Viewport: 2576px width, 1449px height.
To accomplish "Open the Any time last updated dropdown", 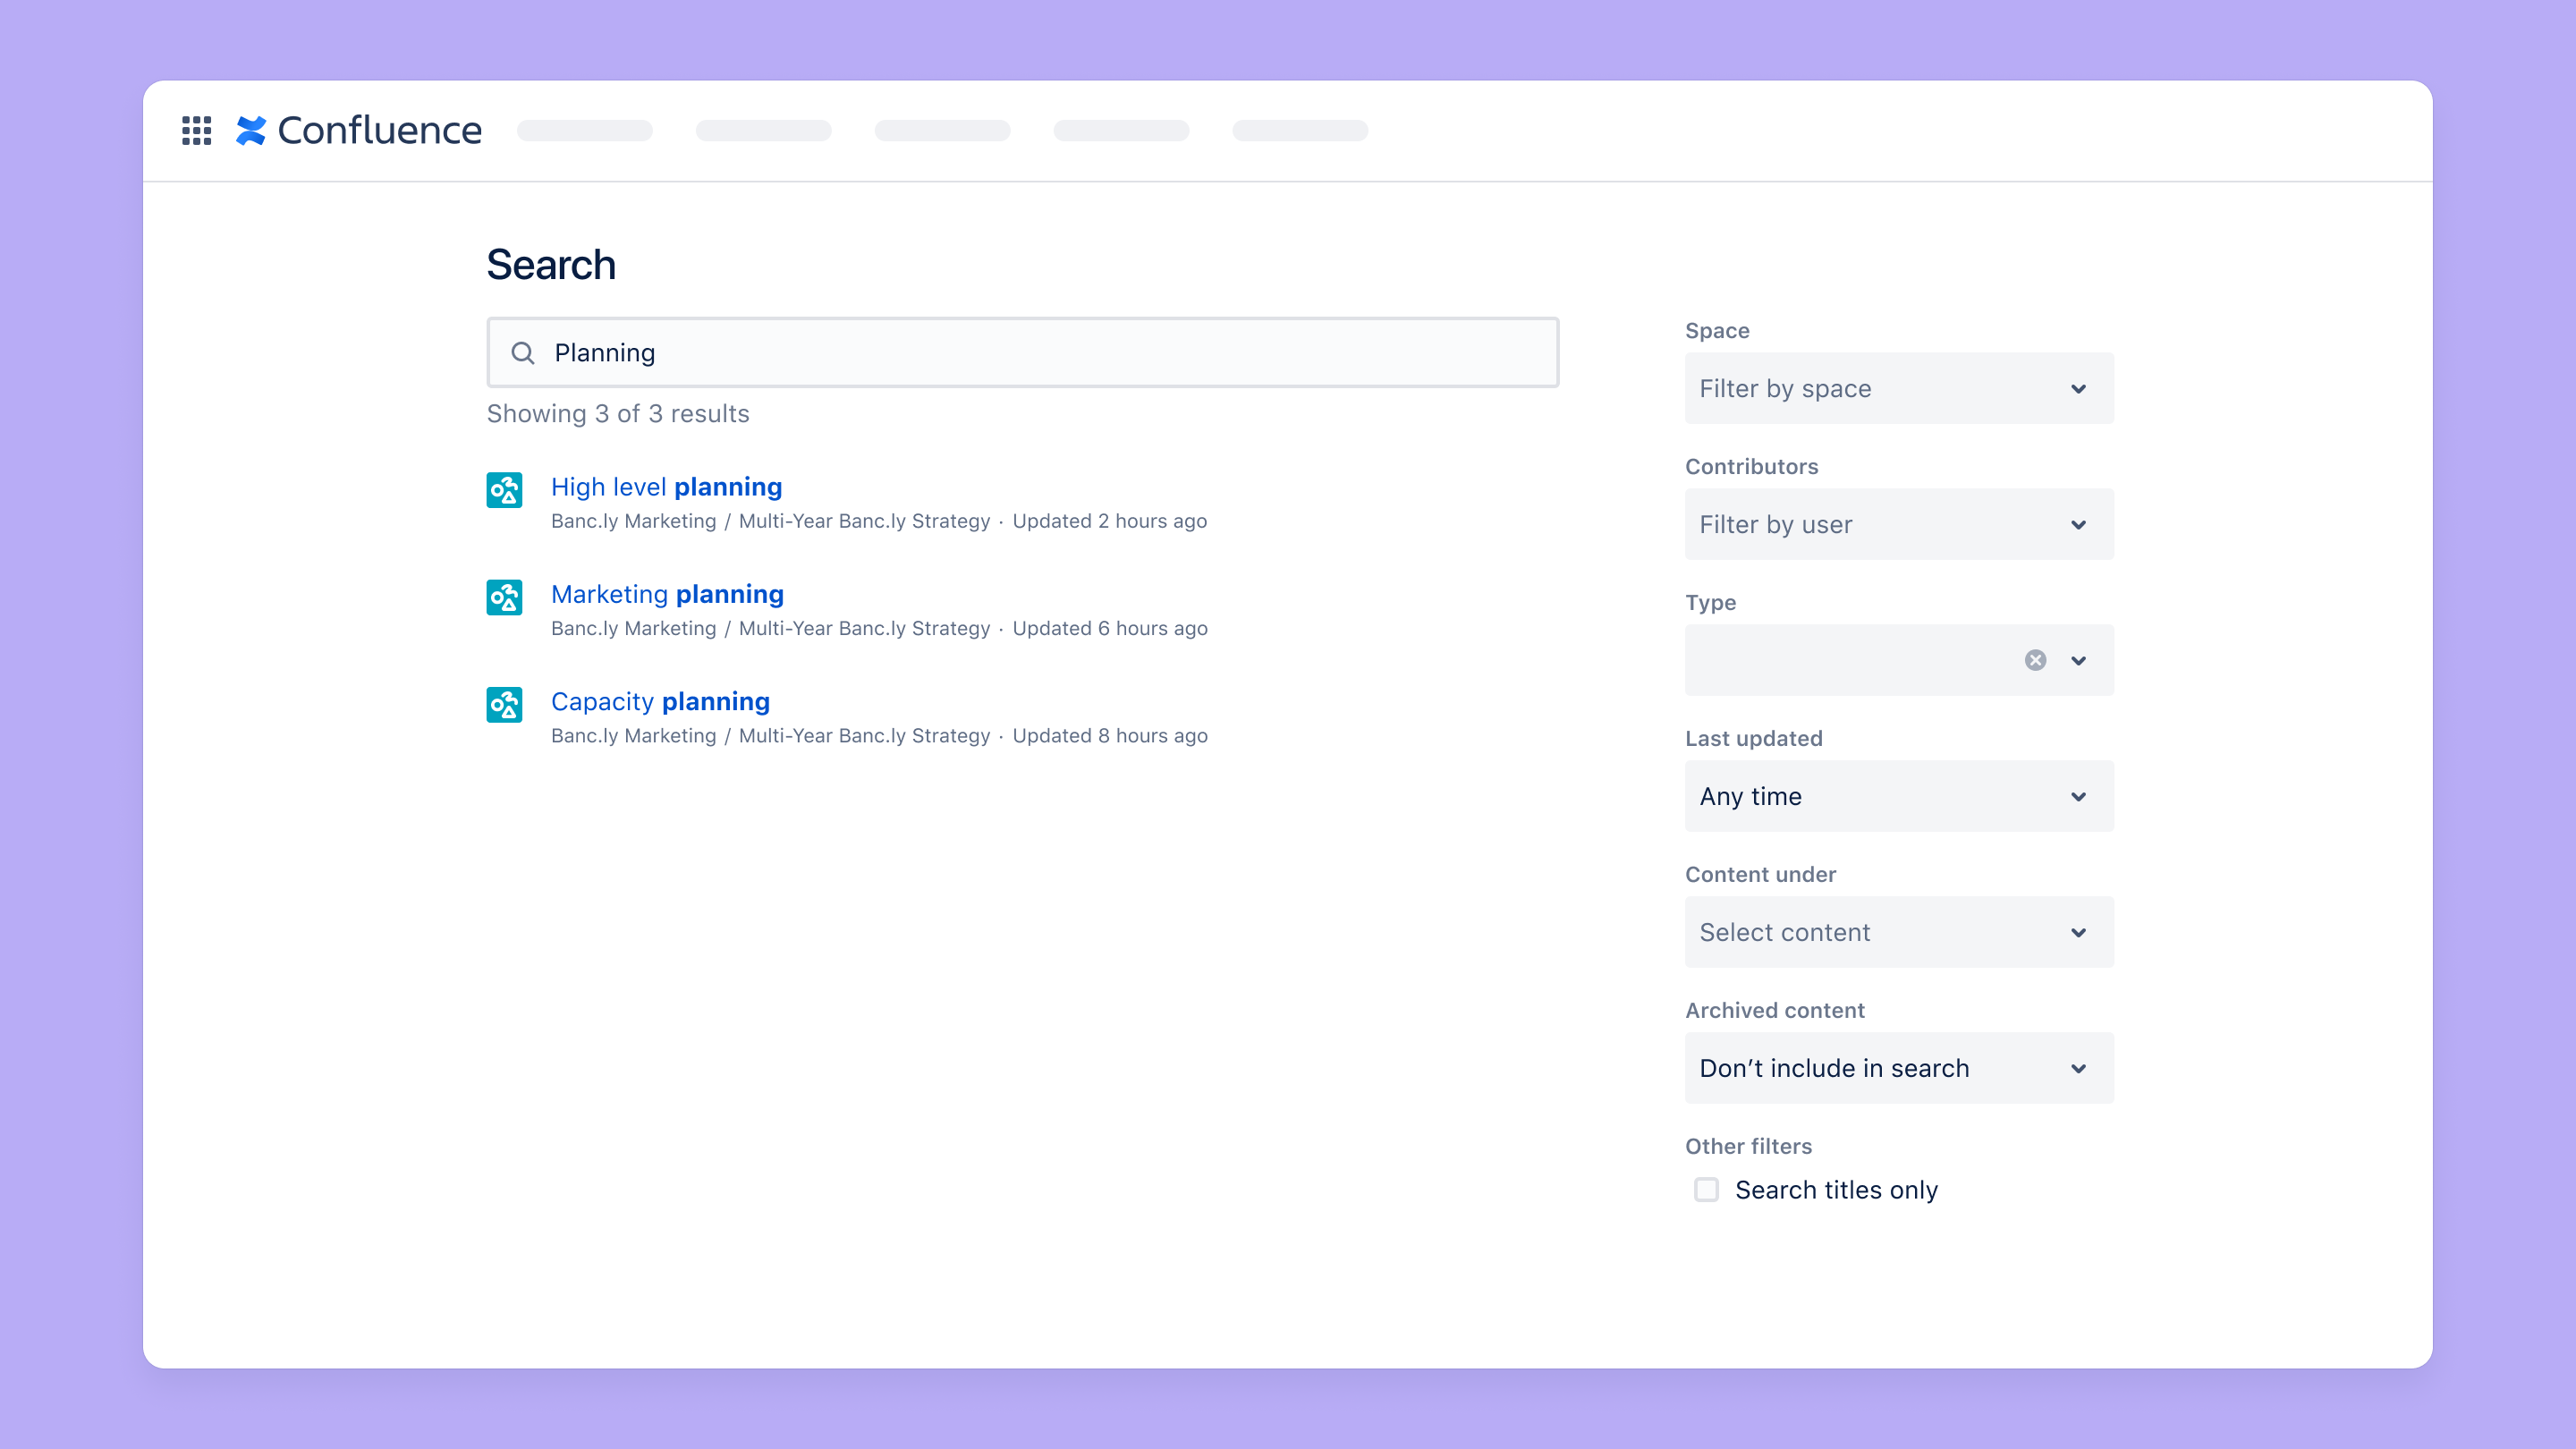I will (1897, 796).
